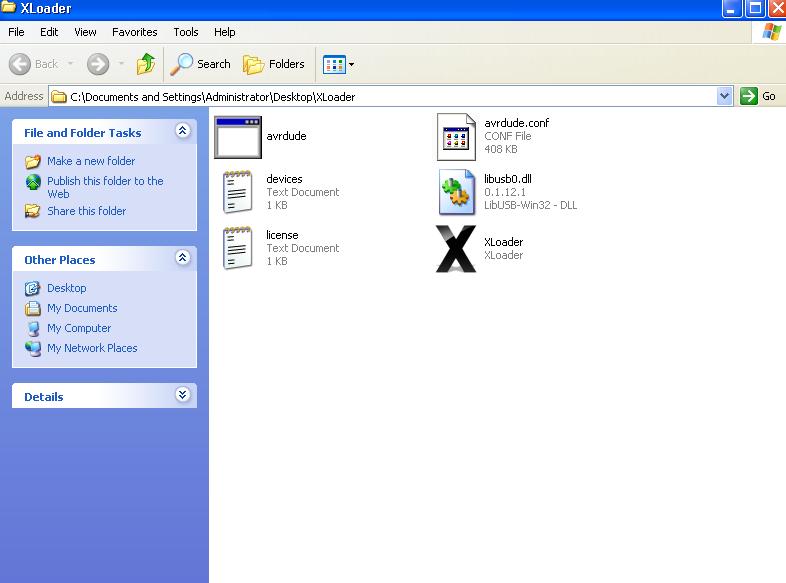Click the Share this folder icon
Screen dimensions: 786x583
[x=33, y=211]
